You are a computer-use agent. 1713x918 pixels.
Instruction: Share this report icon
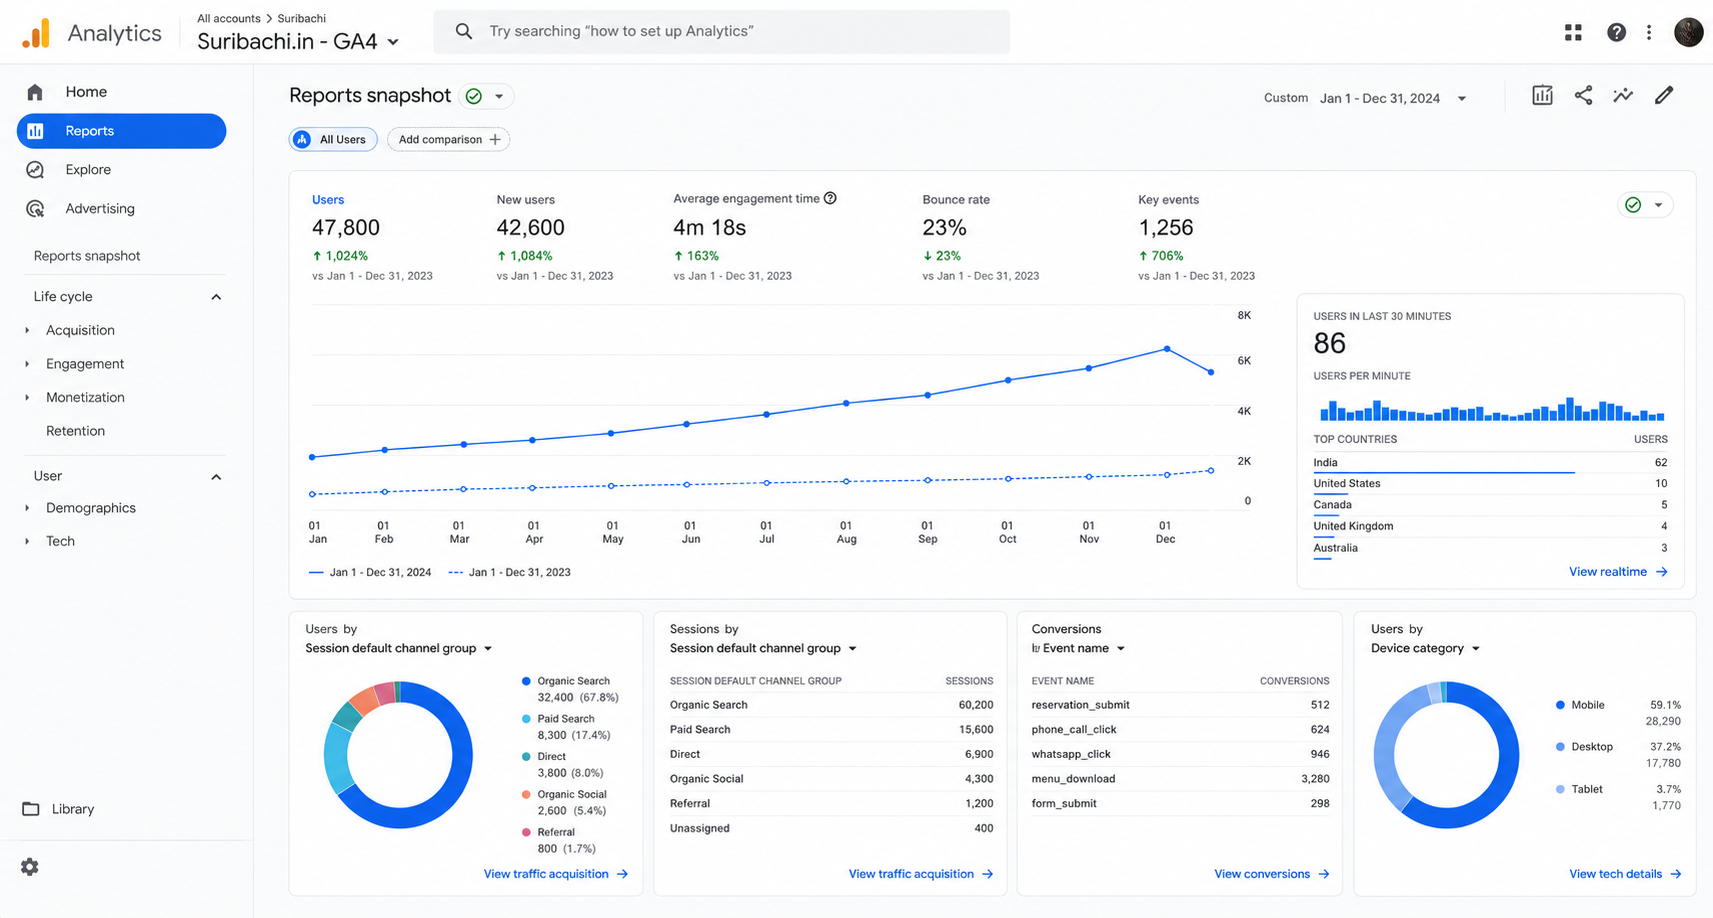click(1583, 96)
